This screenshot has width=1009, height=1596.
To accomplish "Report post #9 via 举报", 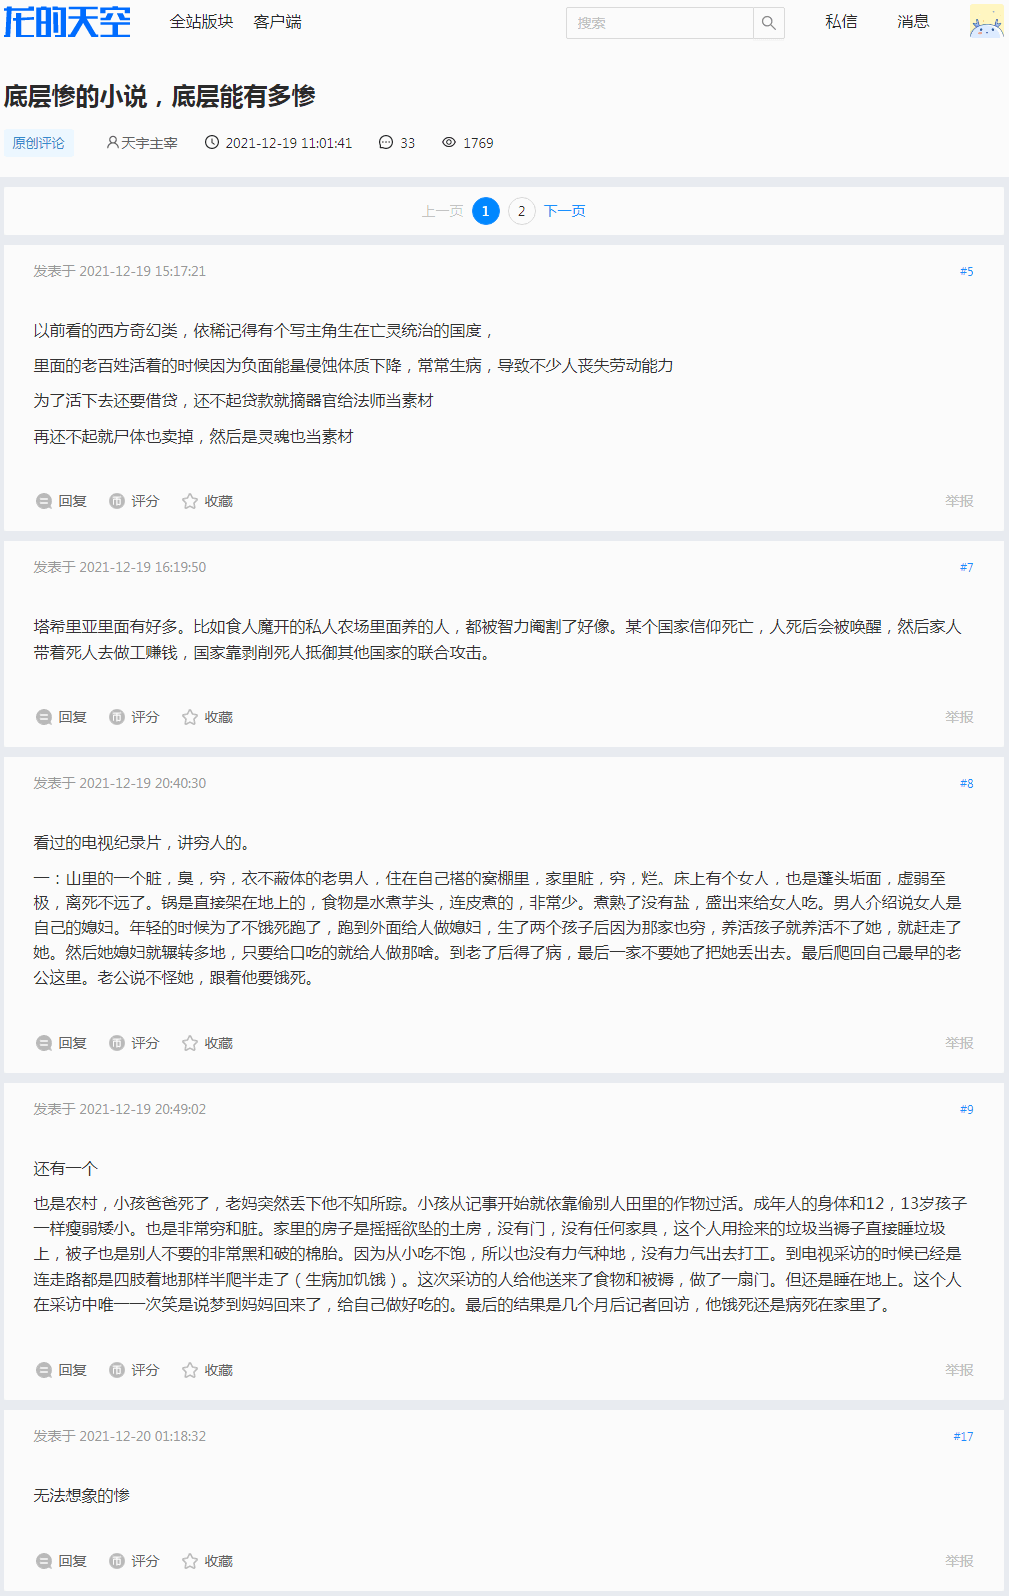I will click(959, 1370).
